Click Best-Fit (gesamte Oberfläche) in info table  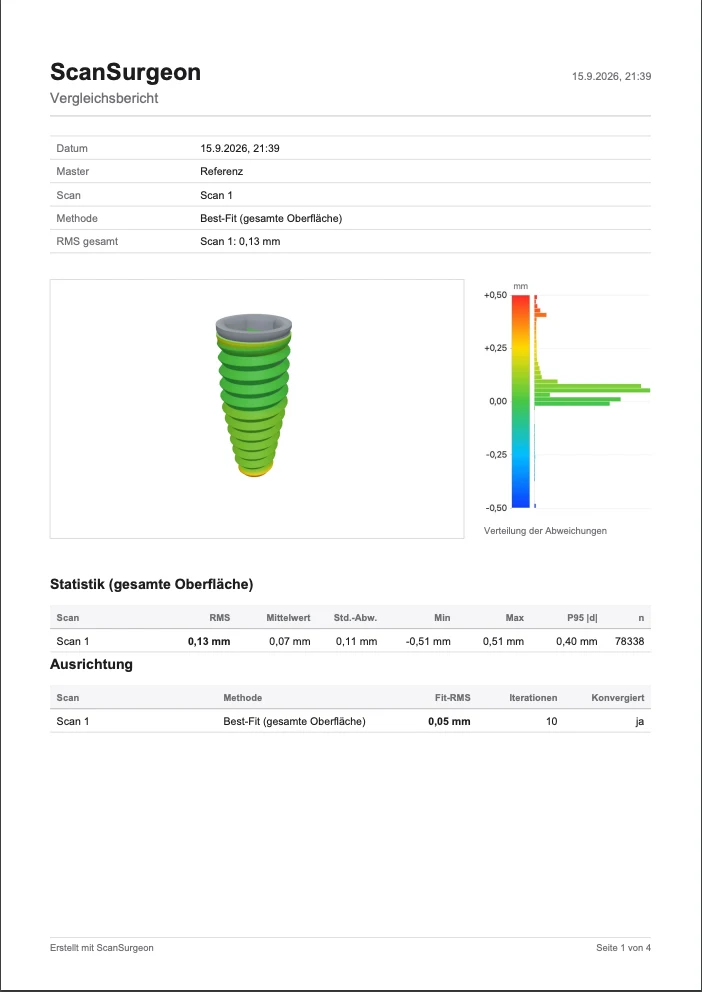pos(271,218)
